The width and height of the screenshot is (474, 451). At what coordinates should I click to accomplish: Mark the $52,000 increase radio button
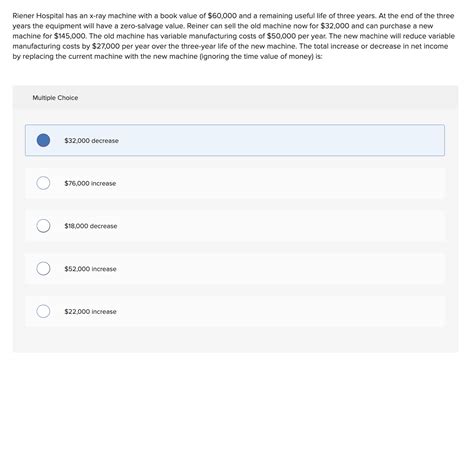coord(43,268)
